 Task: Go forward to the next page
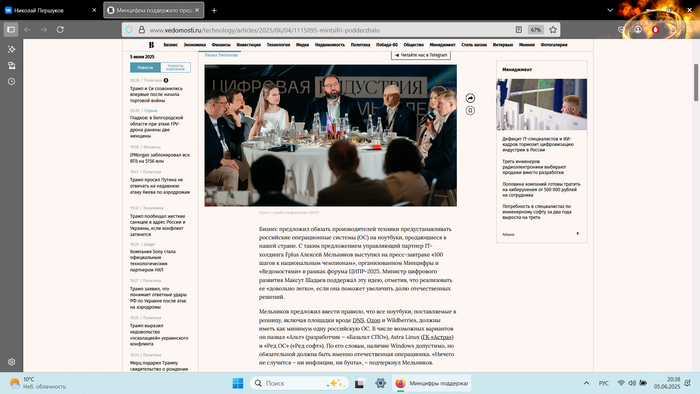[44, 29]
